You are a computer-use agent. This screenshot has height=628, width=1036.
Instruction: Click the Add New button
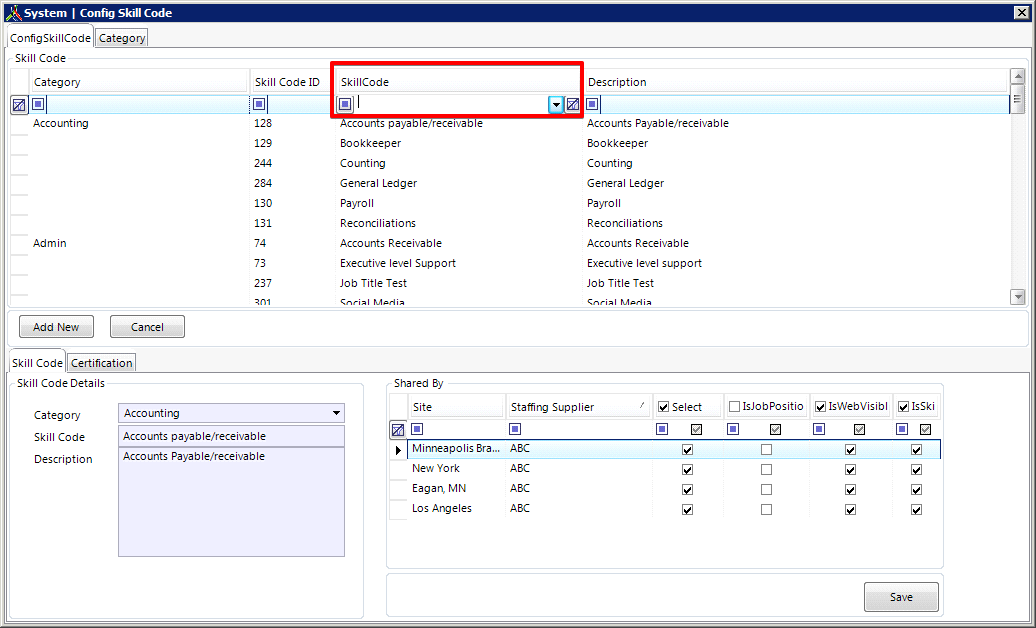pyautogui.click(x=56, y=327)
